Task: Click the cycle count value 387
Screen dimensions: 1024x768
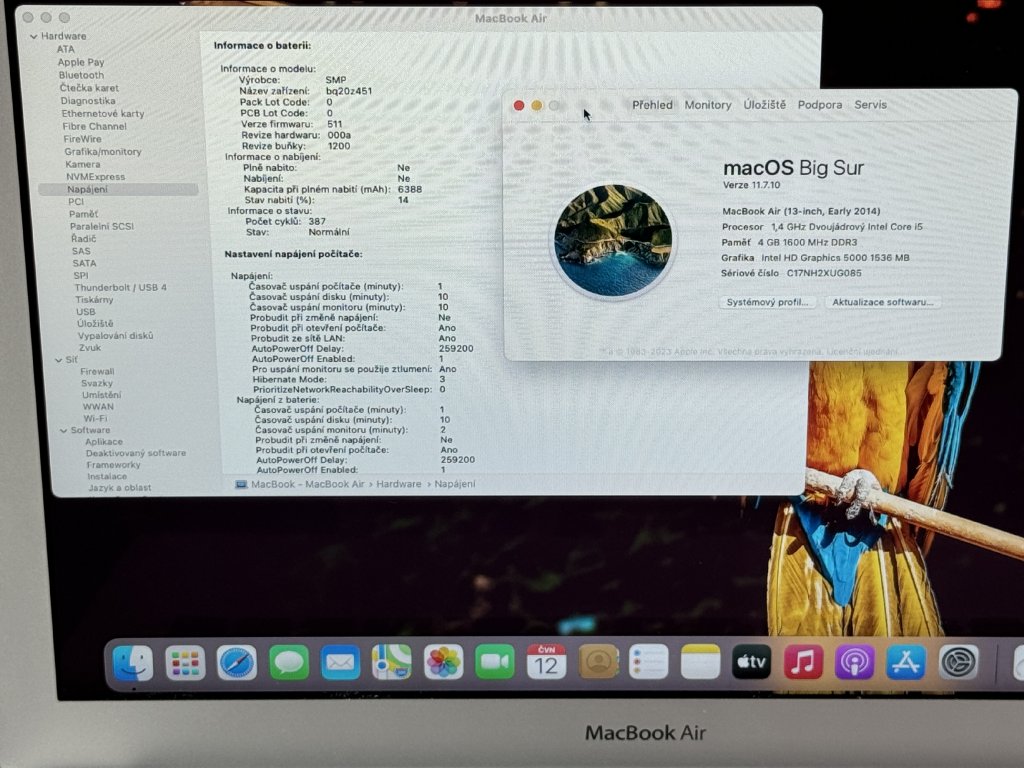Action: click(317, 221)
